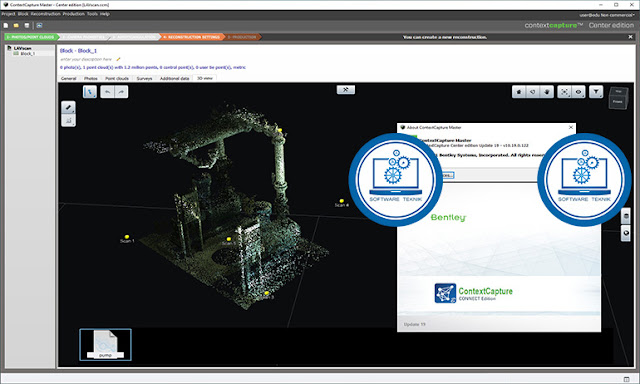
Task: Select the LAVscan project in the tree
Action: [22, 48]
